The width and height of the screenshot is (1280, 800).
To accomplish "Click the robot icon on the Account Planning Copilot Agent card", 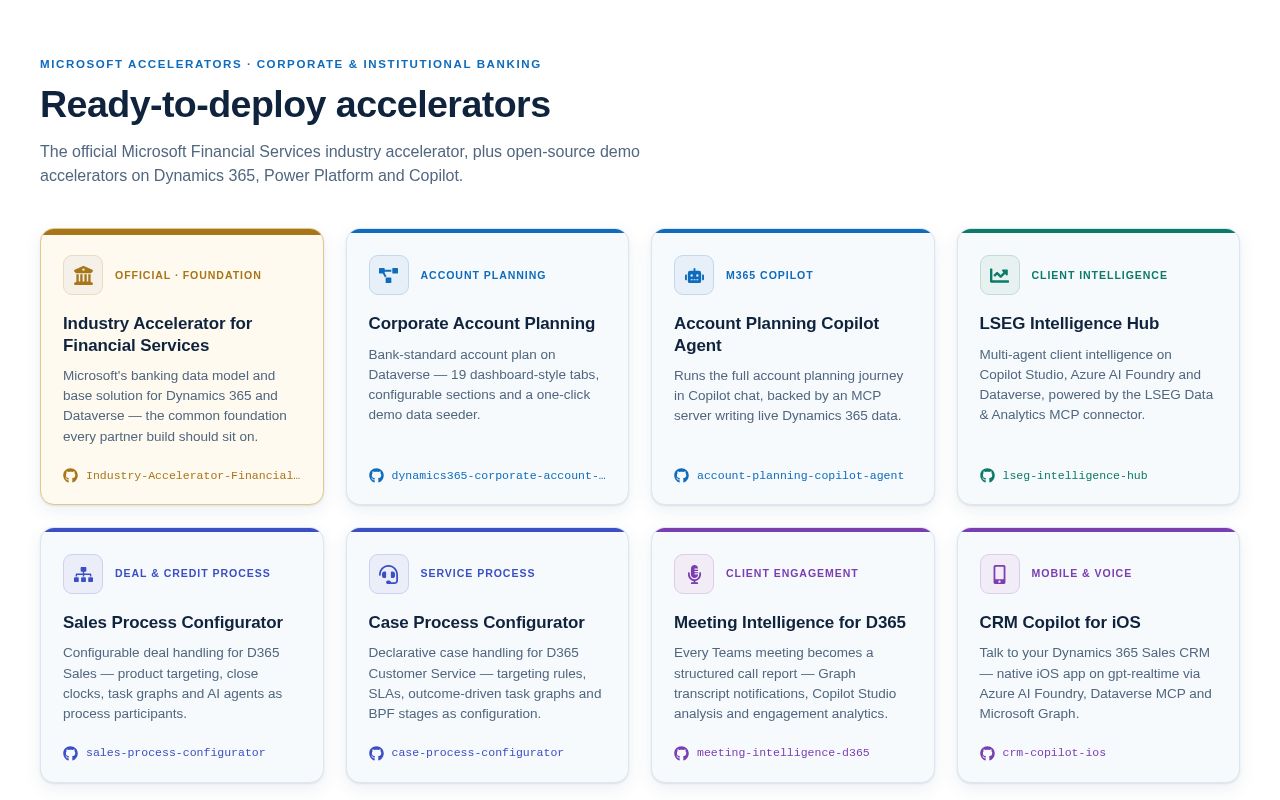I will tap(694, 275).
